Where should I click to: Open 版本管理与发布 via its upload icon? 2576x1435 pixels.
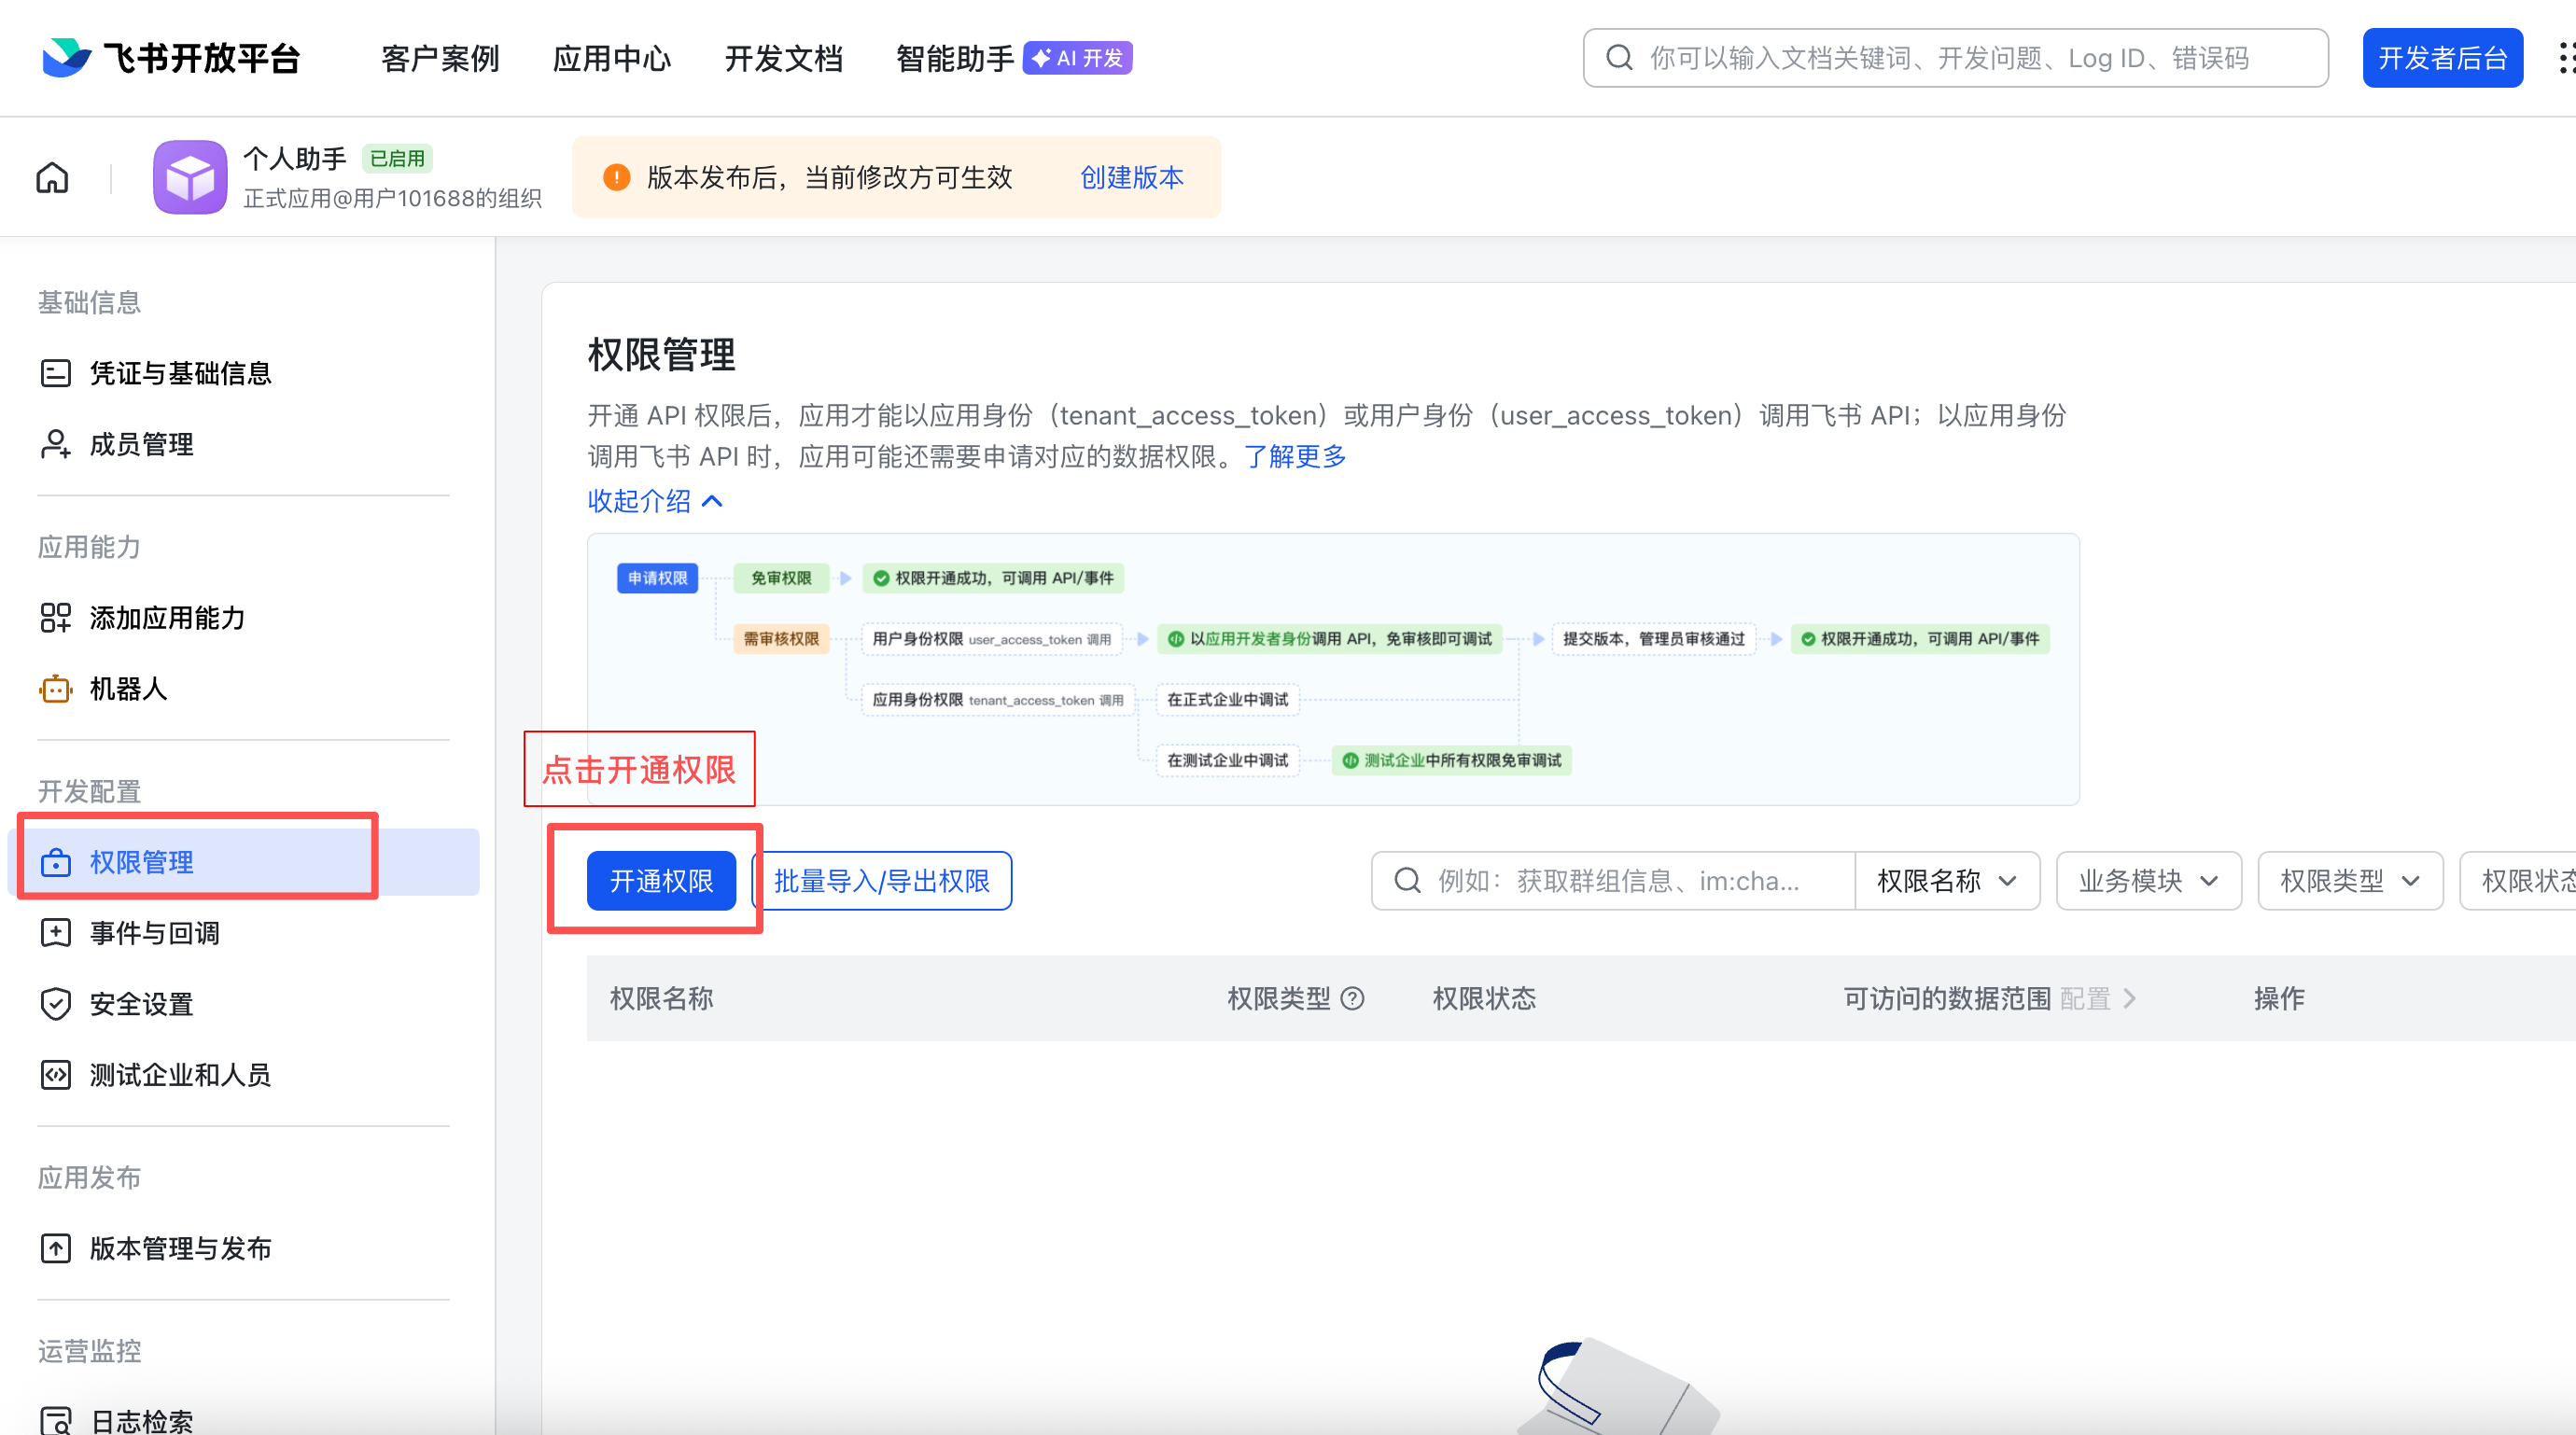click(x=55, y=1247)
